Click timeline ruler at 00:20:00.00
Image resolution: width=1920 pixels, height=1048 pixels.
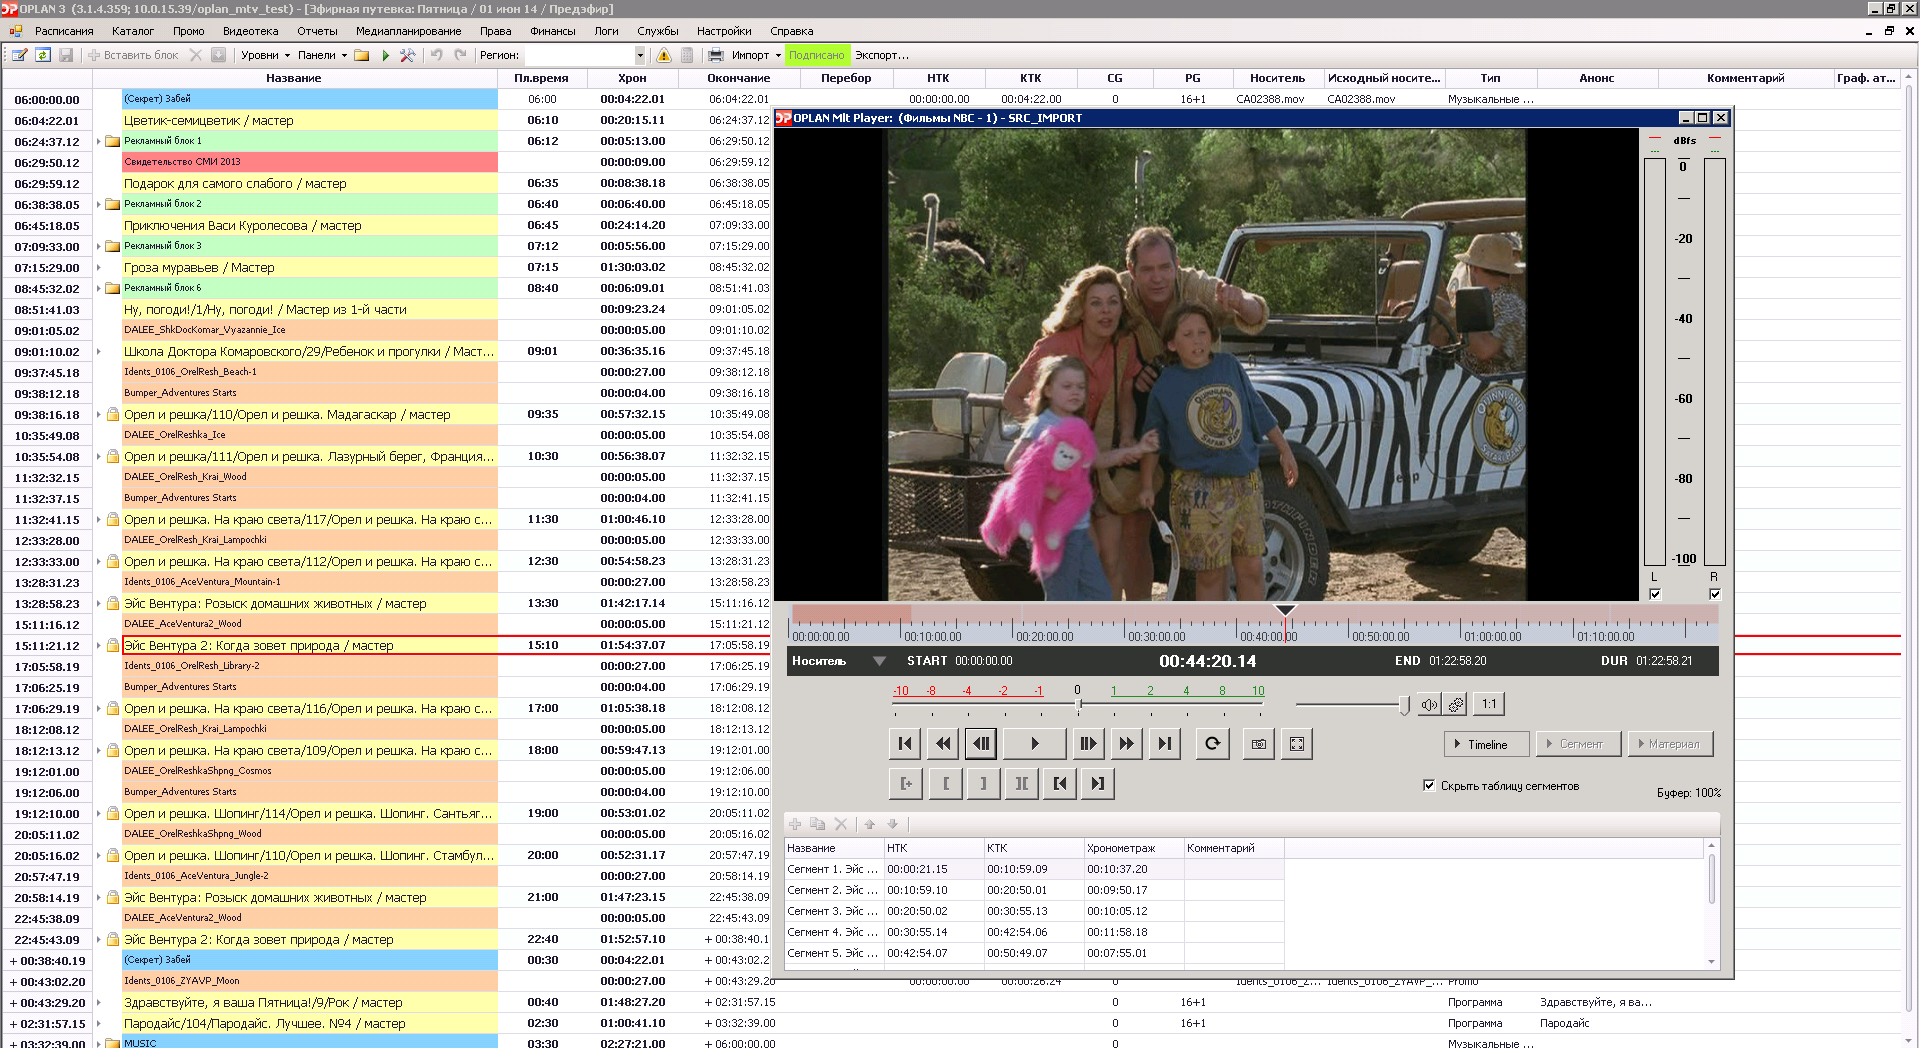tap(1045, 636)
